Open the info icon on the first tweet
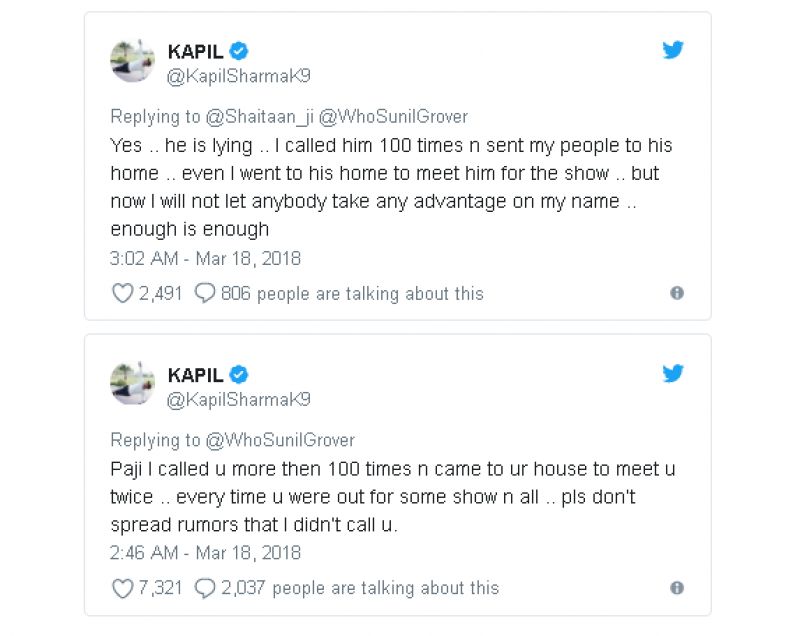The height and width of the screenshot is (636, 800). tap(677, 293)
